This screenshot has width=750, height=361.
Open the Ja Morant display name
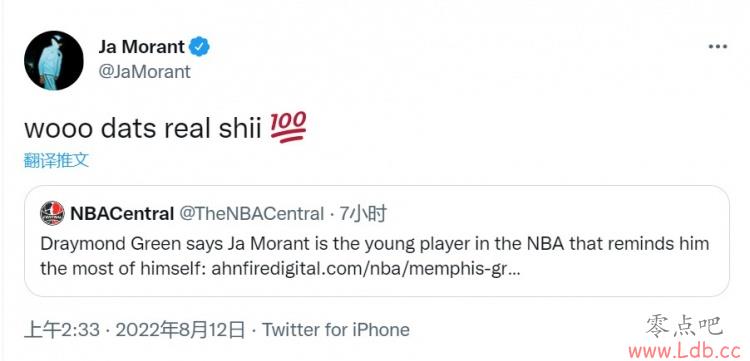(141, 47)
